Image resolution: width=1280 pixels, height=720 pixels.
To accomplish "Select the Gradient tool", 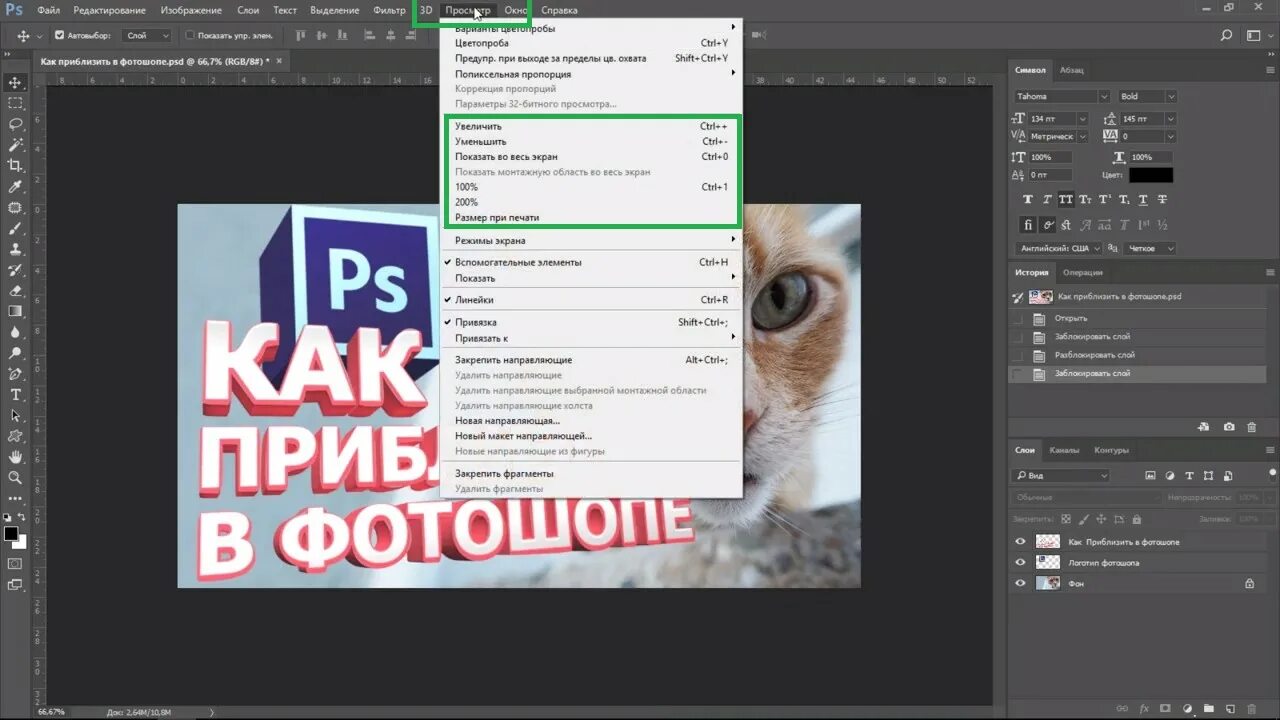I will pyautogui.click(x=15, y=311).
